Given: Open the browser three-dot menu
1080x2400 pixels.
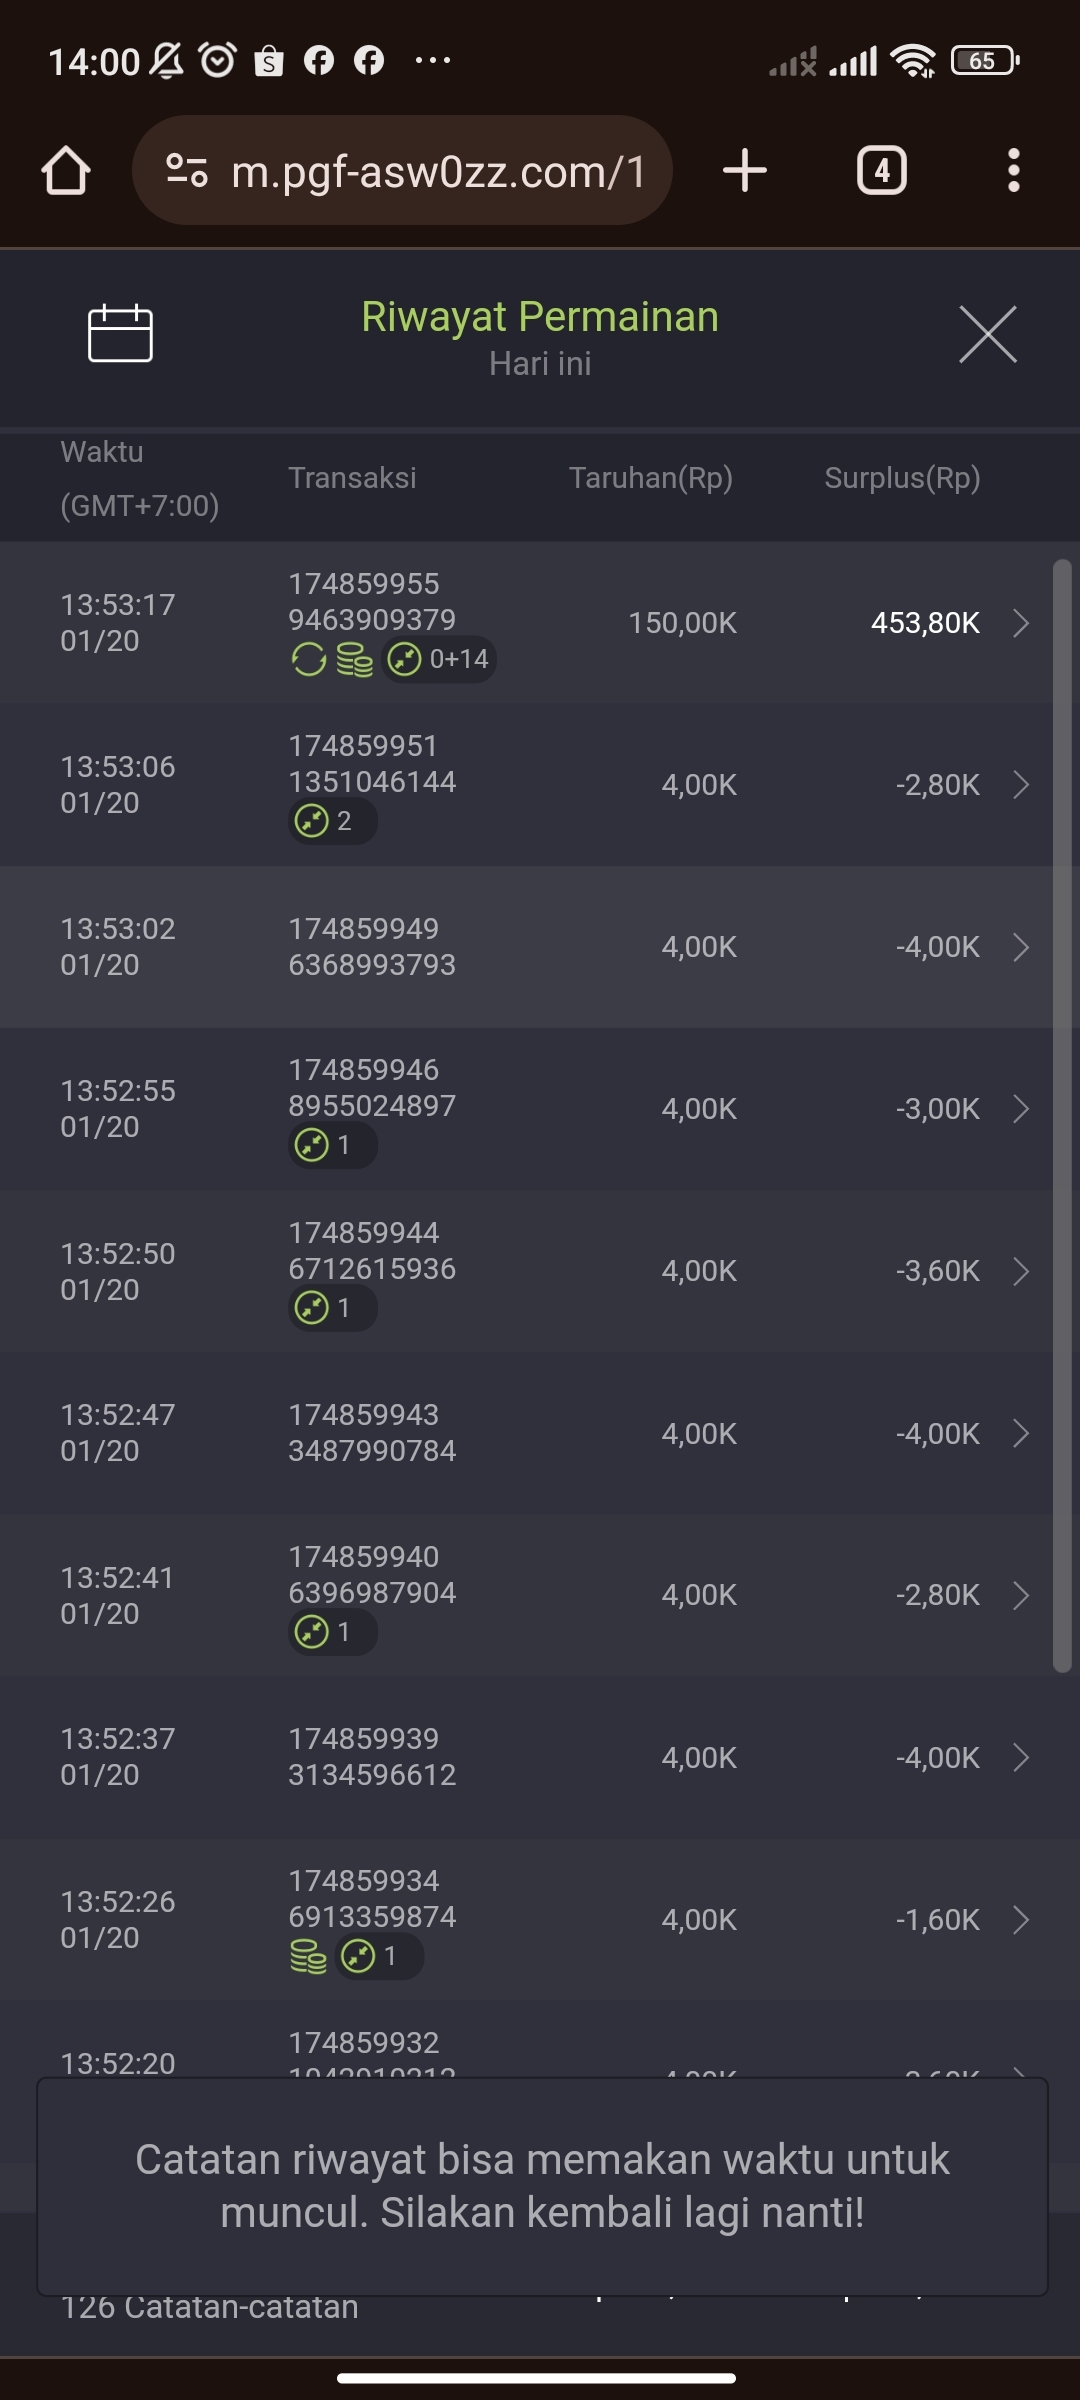Looking at the screenshot, I should 1013,171.
